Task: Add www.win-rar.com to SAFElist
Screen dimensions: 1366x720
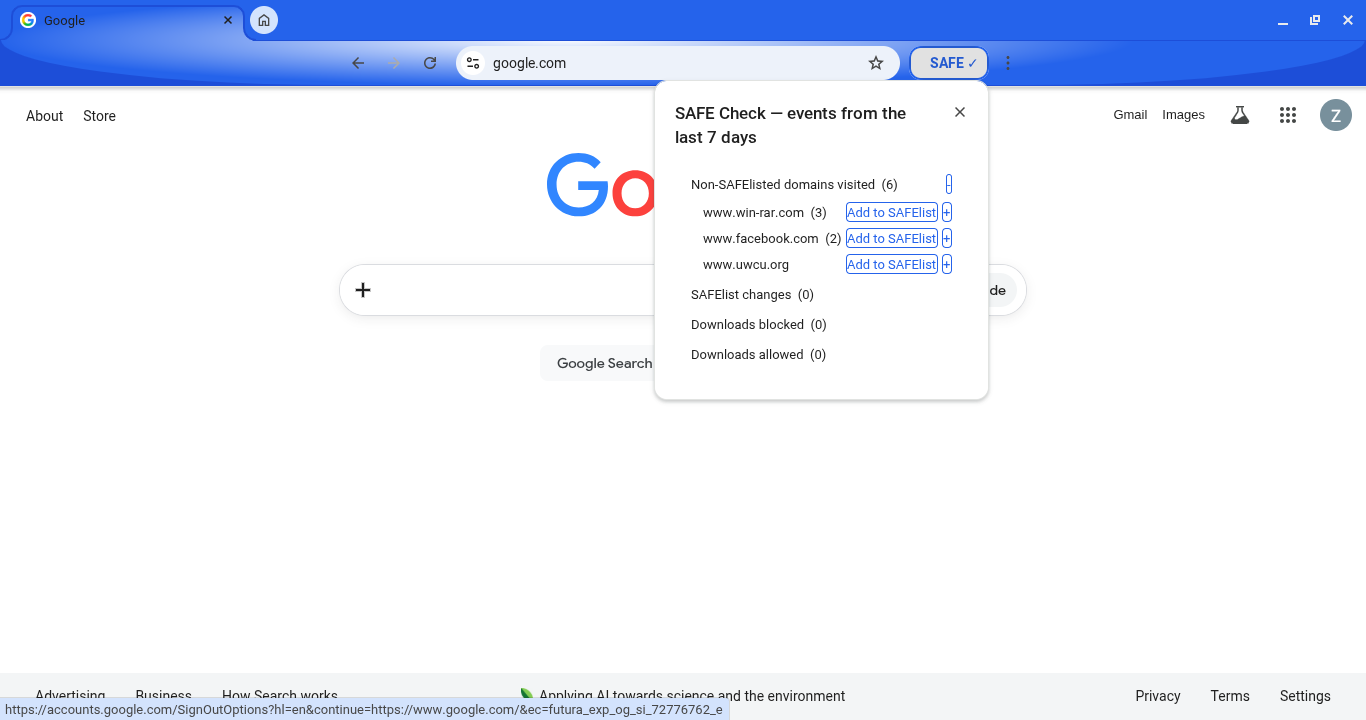Action: [892, 212]
